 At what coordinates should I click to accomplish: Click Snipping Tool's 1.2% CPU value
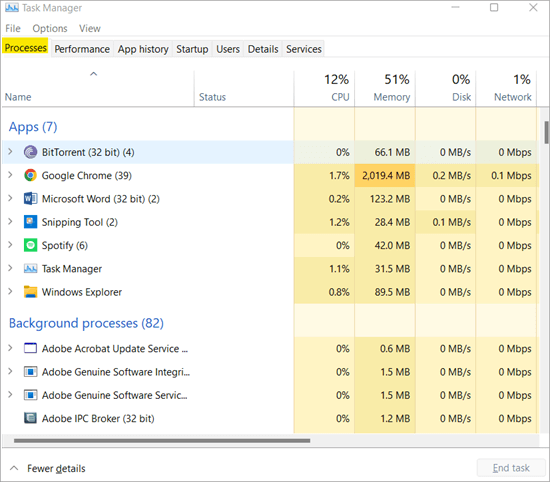[339, 222]
